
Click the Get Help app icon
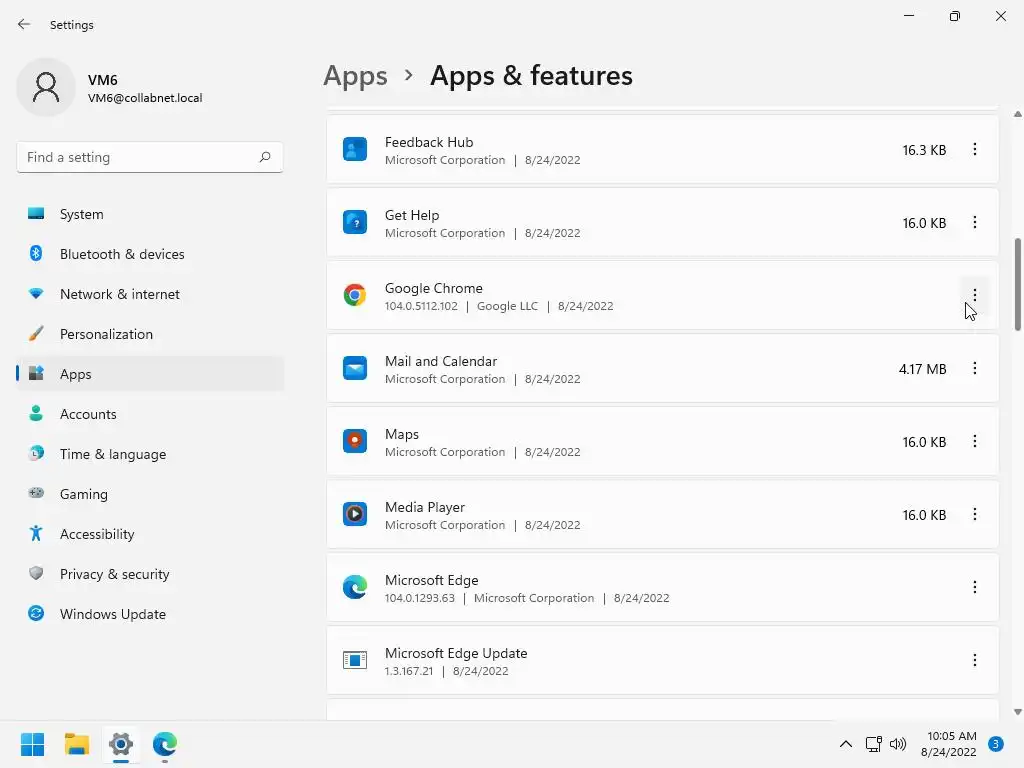coord(355,222)
